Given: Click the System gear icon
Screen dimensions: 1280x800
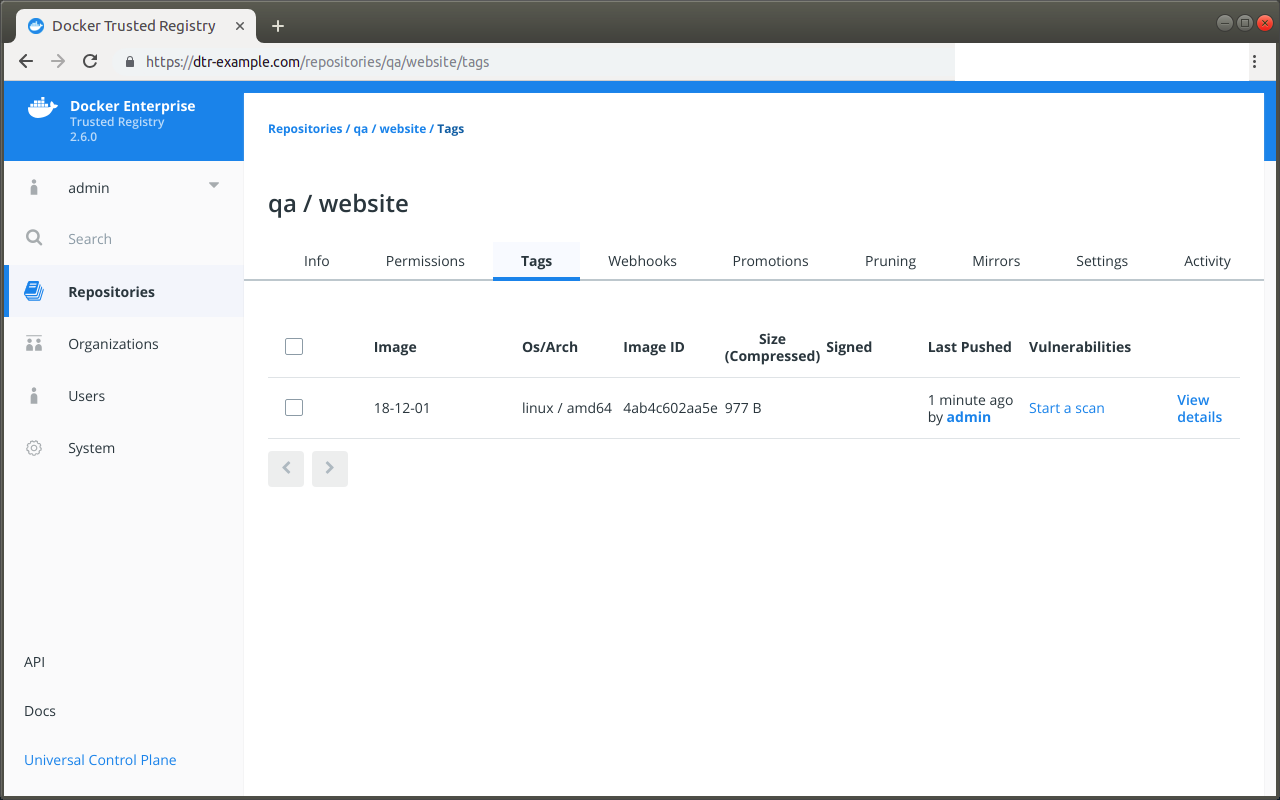Looking at the screenshot, I should (34, 448).
